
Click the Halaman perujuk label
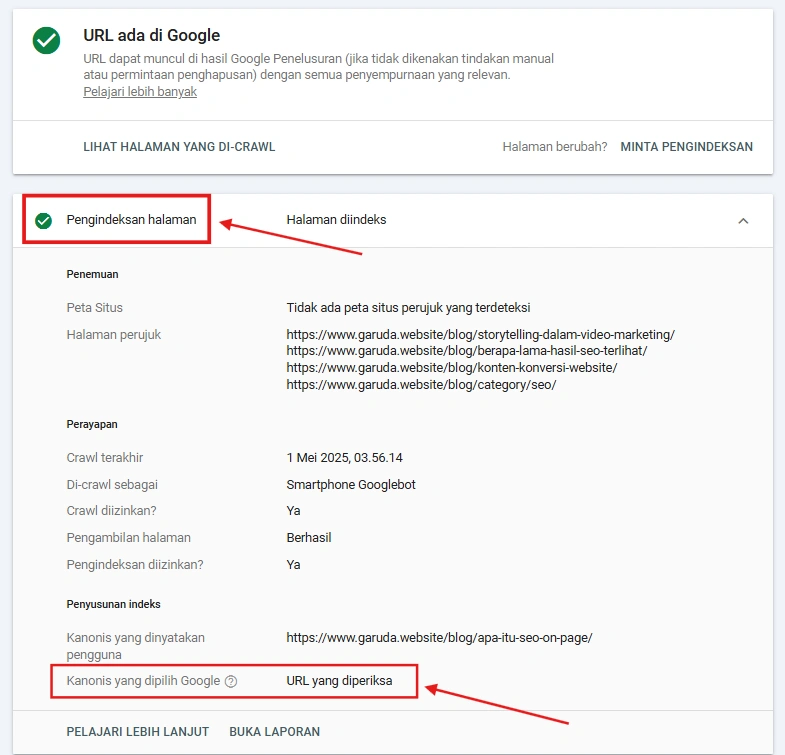coord(114,334)
